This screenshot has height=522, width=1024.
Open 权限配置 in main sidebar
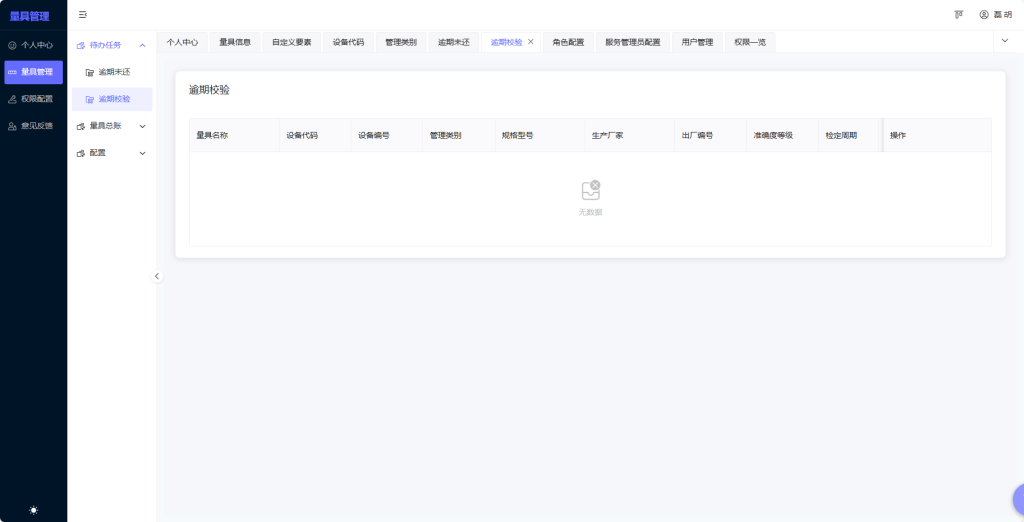coord(33,99)
